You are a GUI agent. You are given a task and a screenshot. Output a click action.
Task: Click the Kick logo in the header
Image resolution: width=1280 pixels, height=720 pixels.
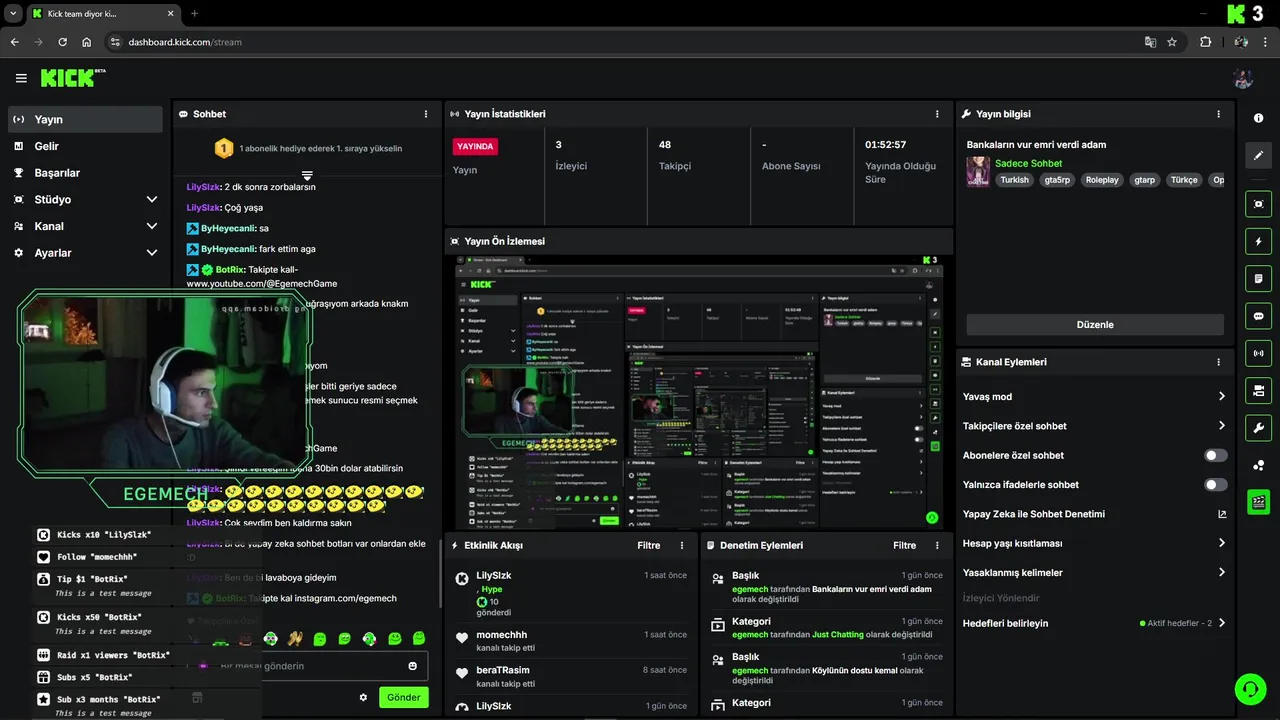tap(72, 78)
